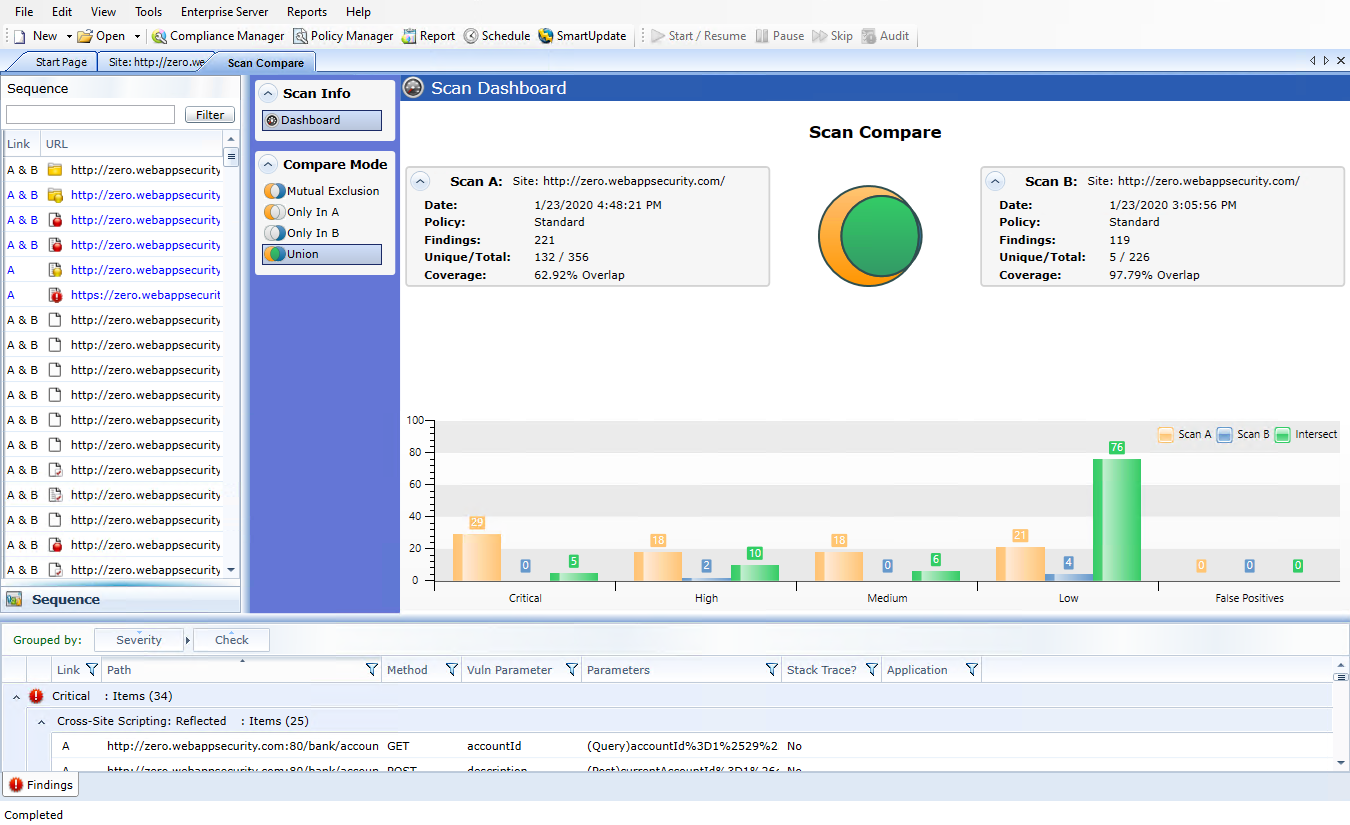
Task: Collapse Cross-Site Scripting: Reflected group
Action: click(42, 721)
